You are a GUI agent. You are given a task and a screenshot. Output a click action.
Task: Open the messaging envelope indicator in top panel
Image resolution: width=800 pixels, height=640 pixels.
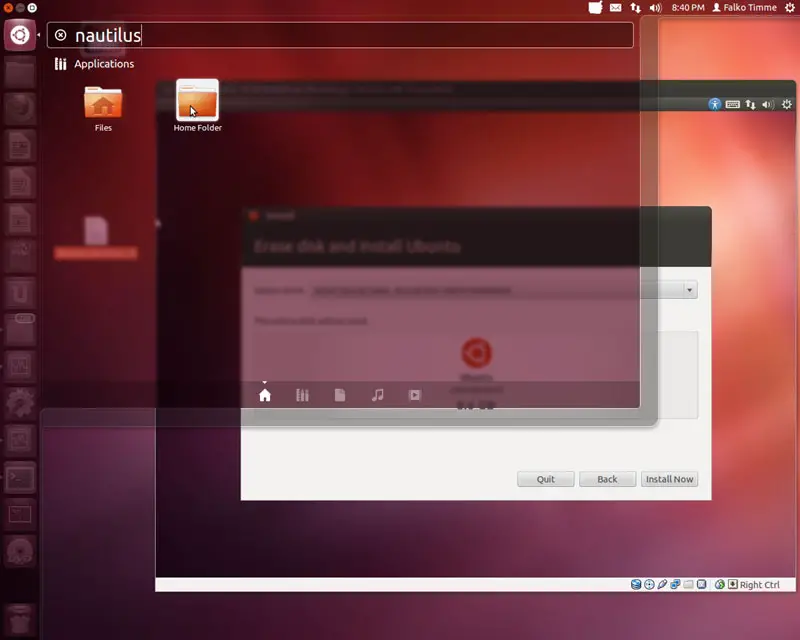pyautogui.click(x=616, y=8)
